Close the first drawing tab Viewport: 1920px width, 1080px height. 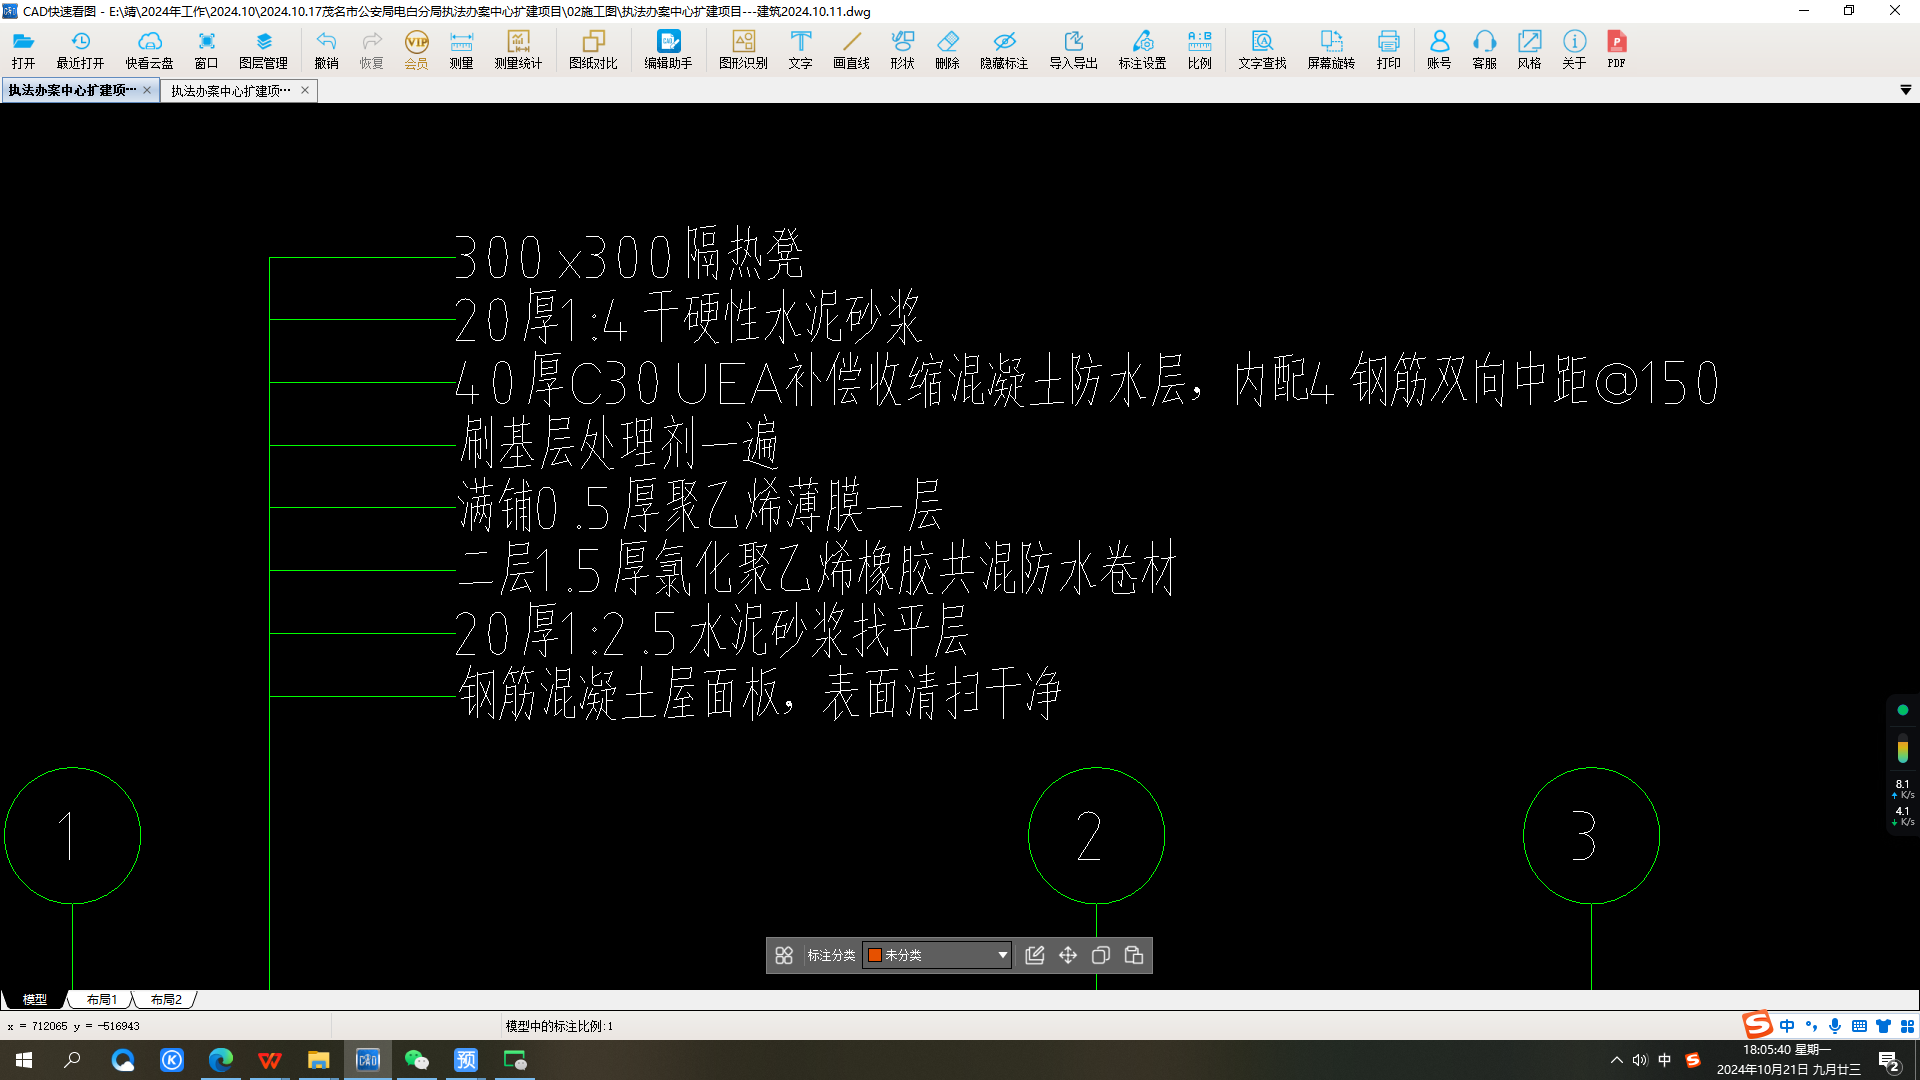[147, 90]
